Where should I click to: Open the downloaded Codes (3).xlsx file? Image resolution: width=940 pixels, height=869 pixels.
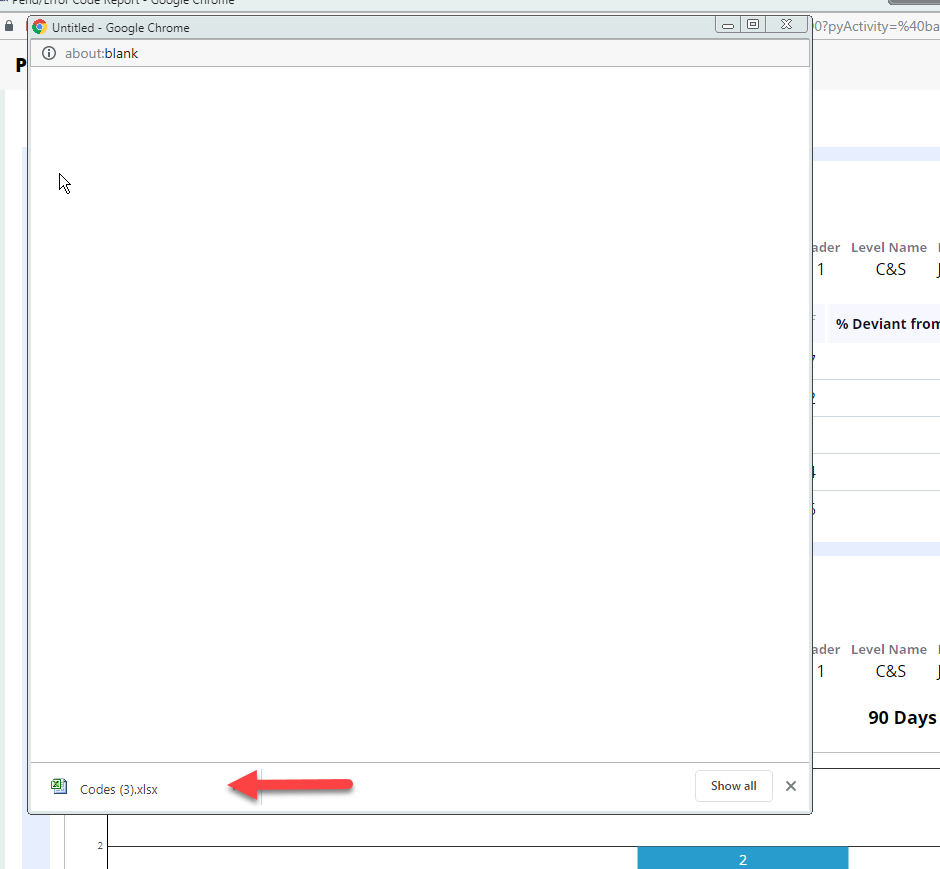[119, 789]
